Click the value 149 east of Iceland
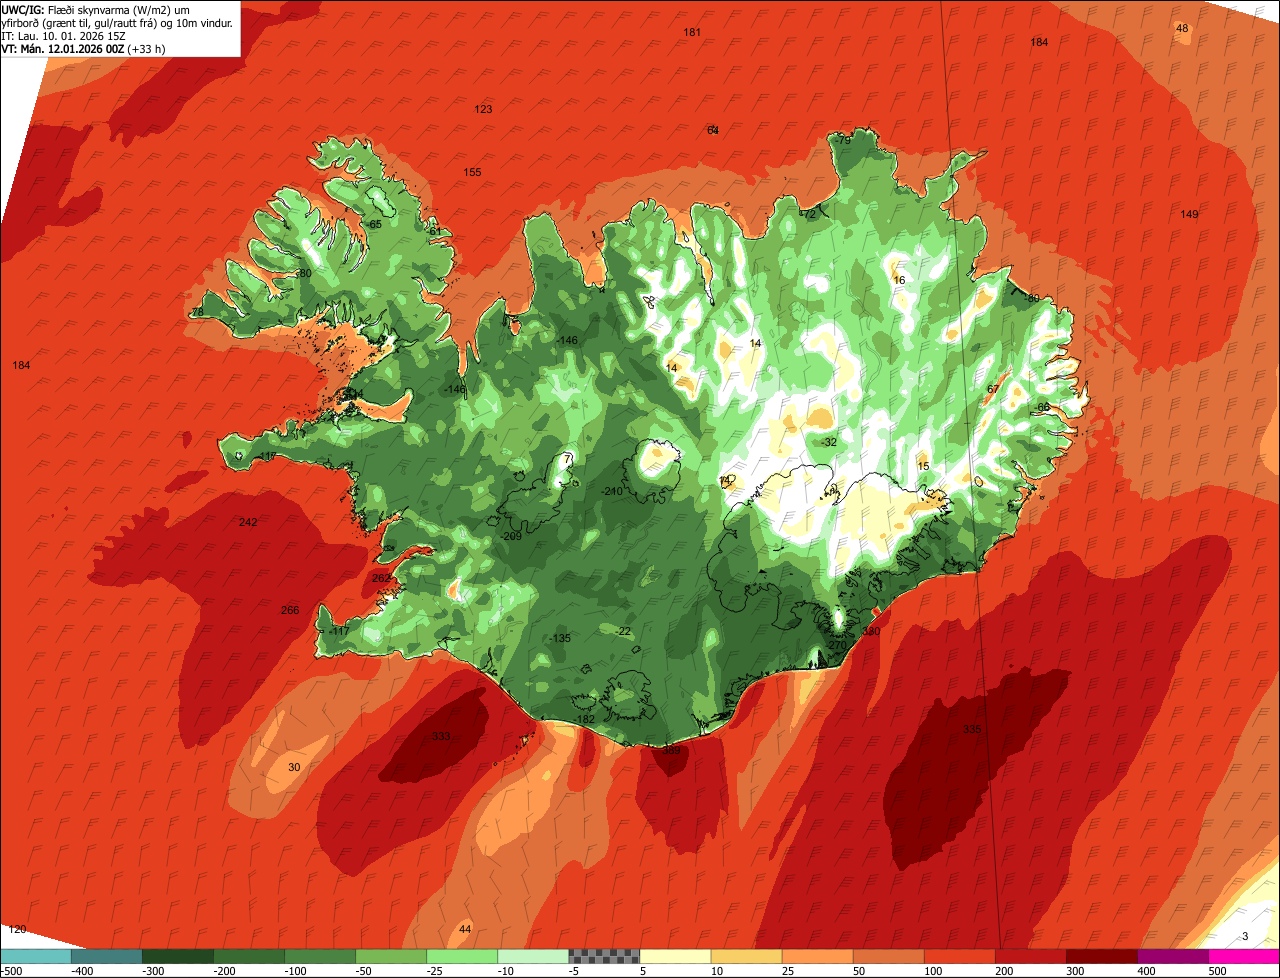The height and width of the screenshot is (978, 1280). (x=1189, y=214)
